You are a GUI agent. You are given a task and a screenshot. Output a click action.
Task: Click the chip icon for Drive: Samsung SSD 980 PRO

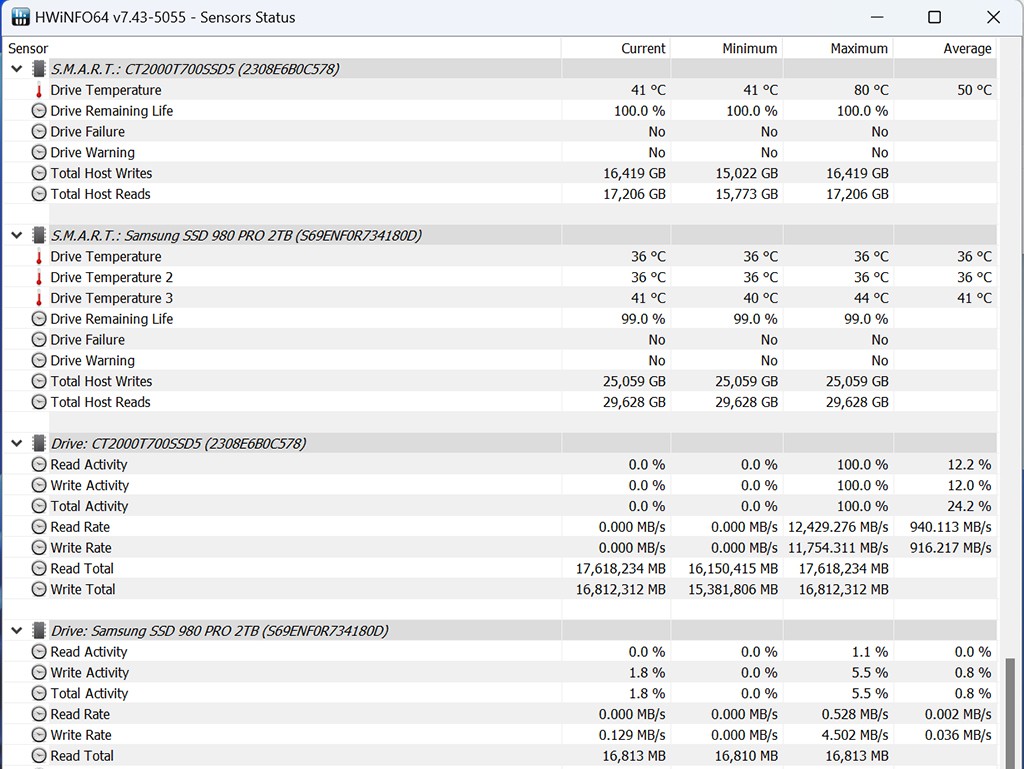[39, 631]
